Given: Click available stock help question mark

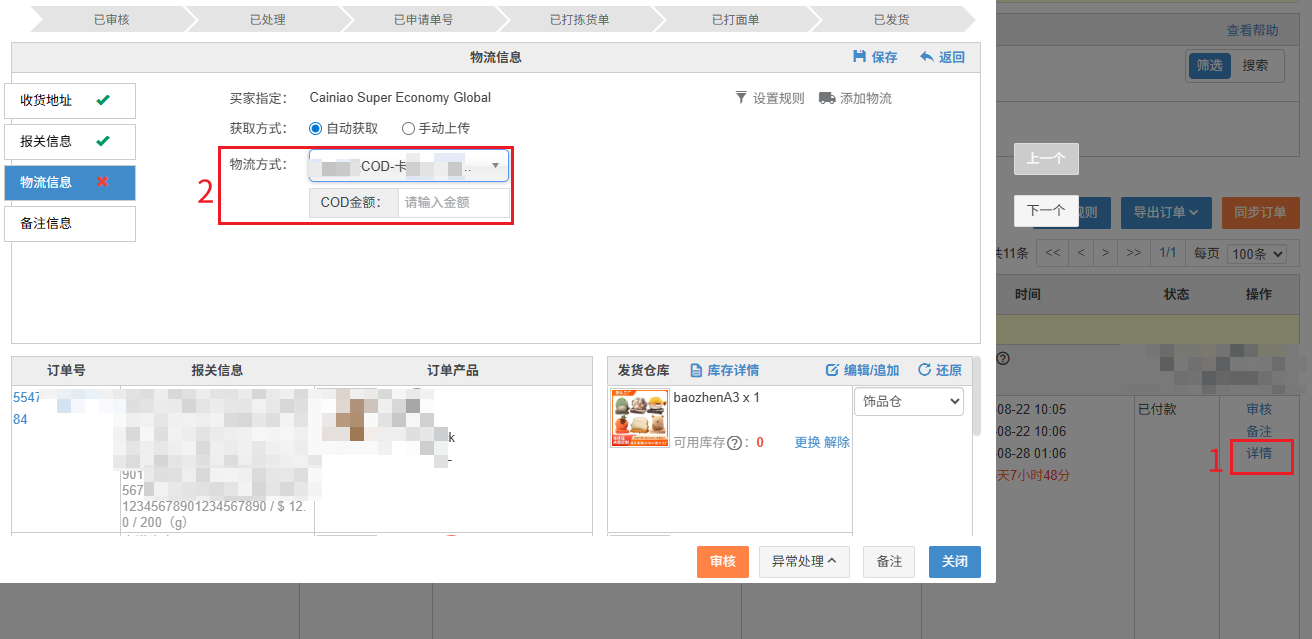Looking at the screenshot, I should click(734, 443).
